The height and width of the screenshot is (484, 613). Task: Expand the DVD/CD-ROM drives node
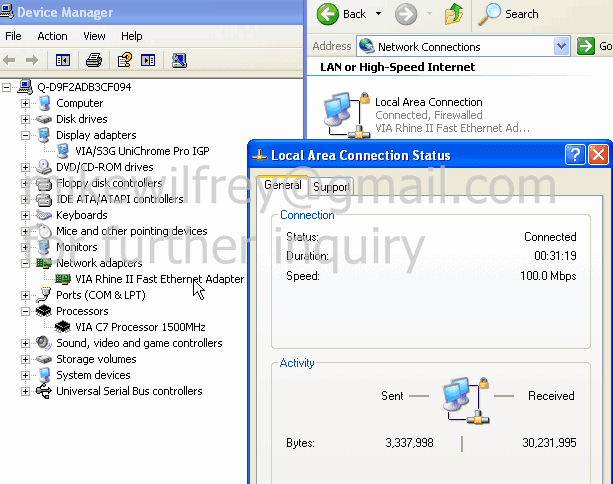tap(25, 167)
